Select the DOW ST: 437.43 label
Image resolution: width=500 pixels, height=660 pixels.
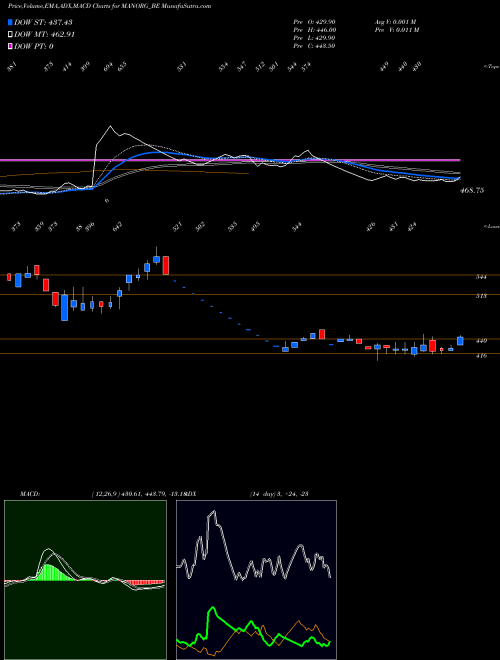(x=43, y=22)
